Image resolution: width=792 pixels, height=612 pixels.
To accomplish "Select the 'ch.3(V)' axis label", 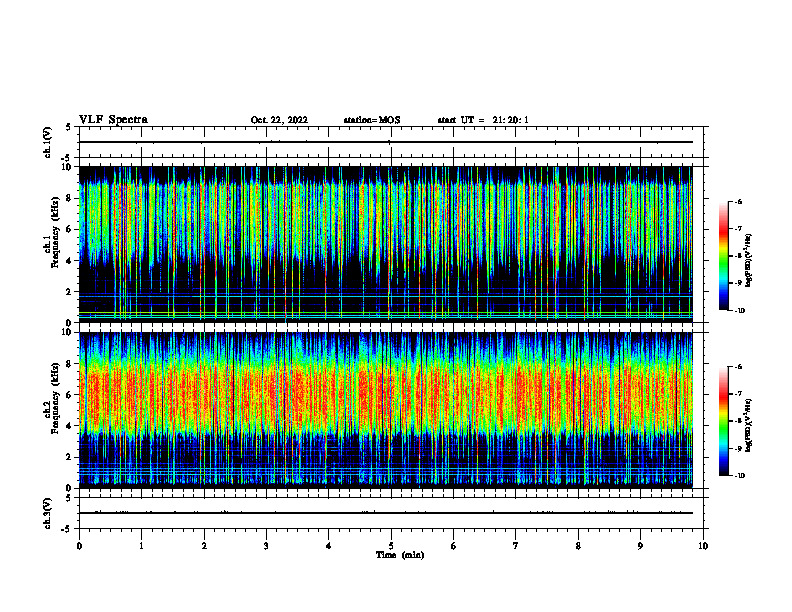I will tap(48, 513).
